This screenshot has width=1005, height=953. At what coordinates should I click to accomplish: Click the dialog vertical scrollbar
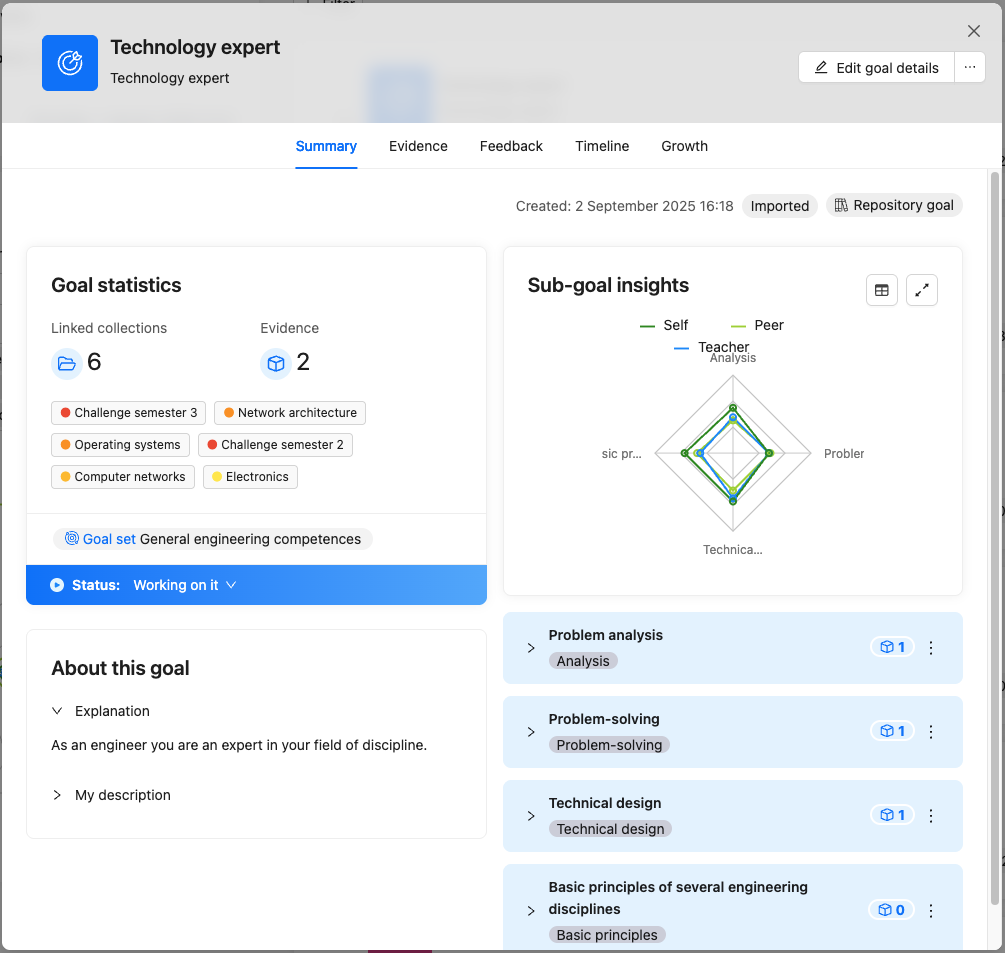click(995, 538)
